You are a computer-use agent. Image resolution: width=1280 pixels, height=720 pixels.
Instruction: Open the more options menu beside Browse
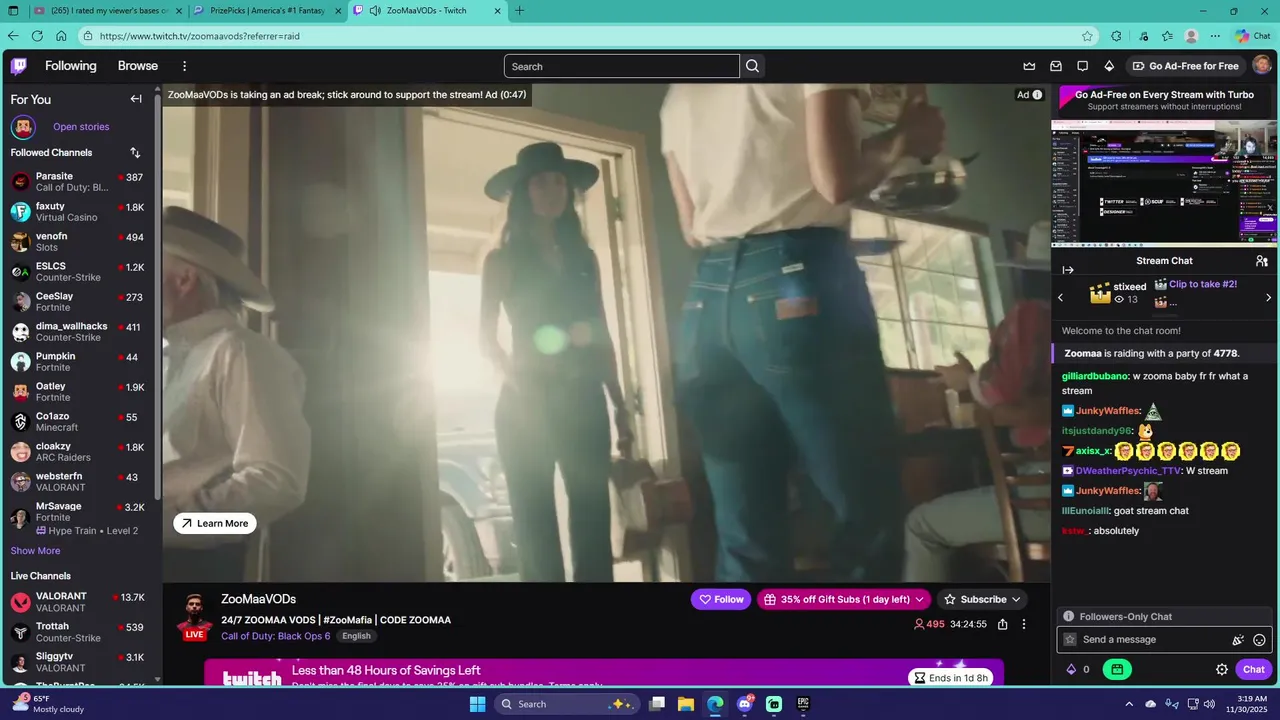coord(184,66)
